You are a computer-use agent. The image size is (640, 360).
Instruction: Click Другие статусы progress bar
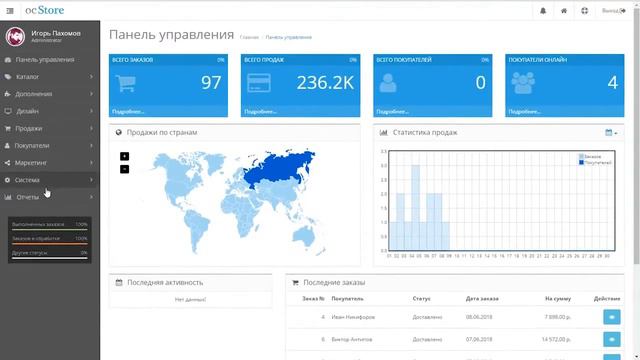pos(50,258)
